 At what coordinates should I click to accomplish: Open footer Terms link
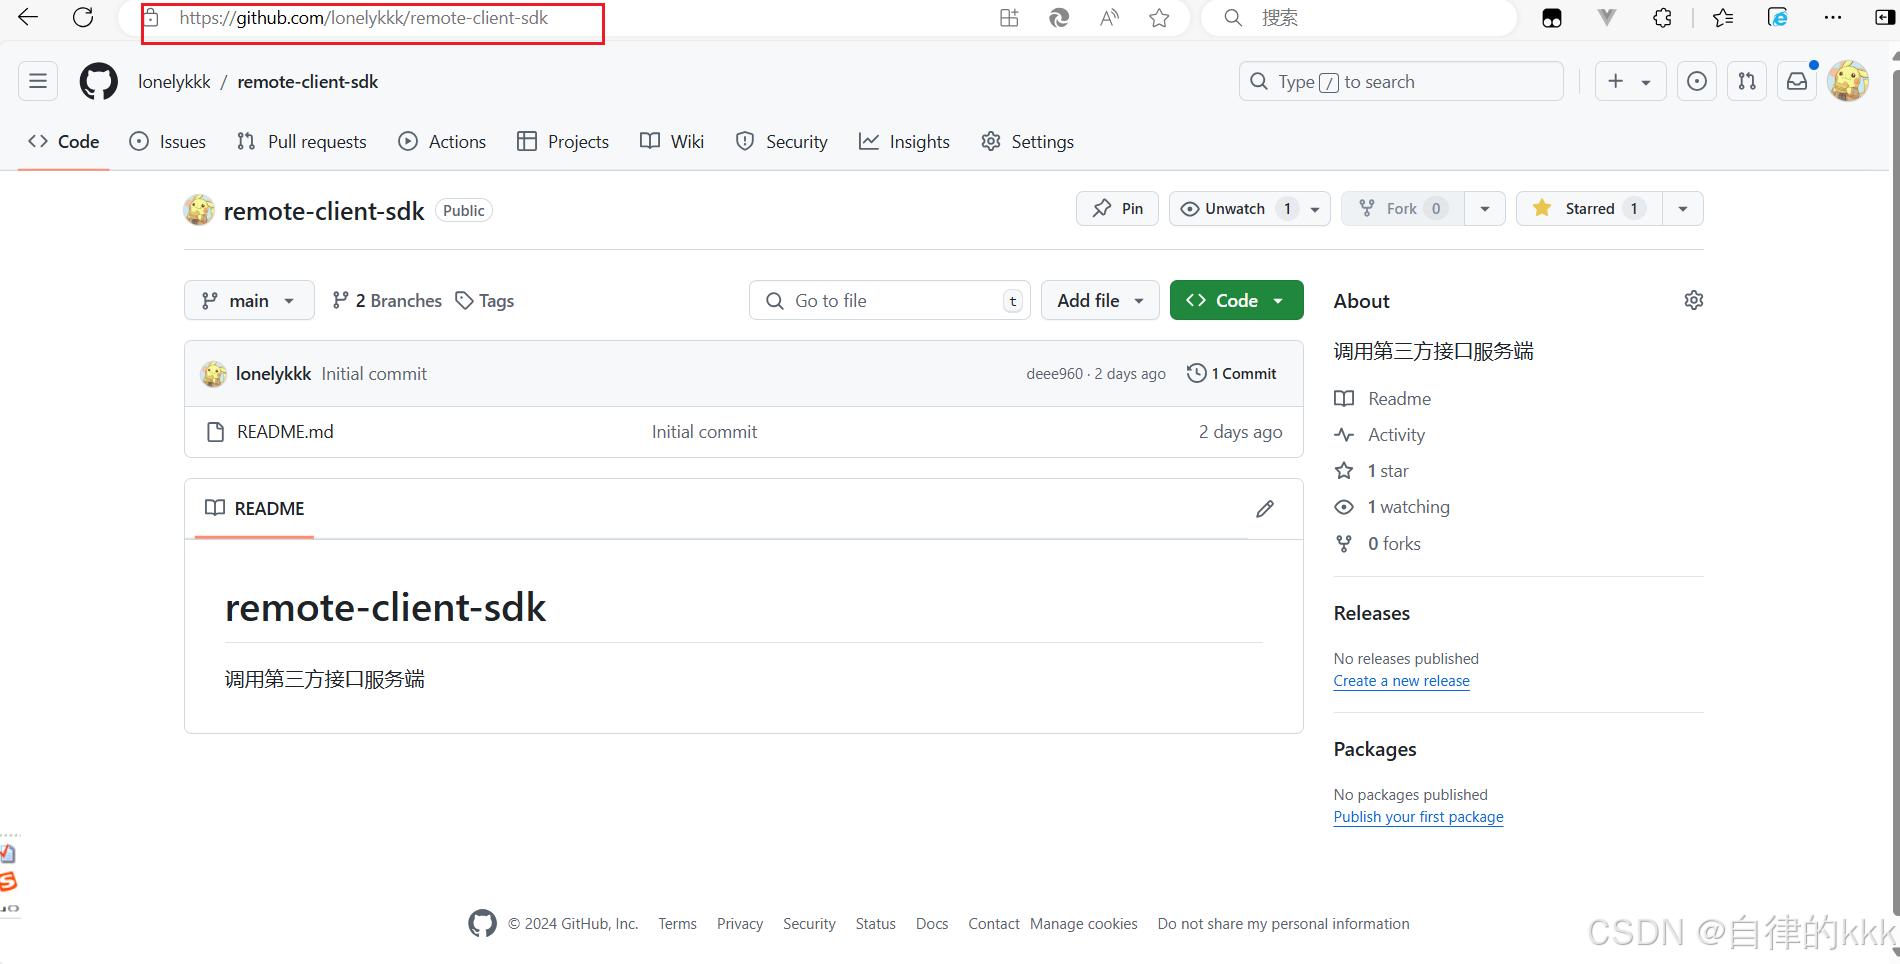pyautogui.click(x=677, y=924)
